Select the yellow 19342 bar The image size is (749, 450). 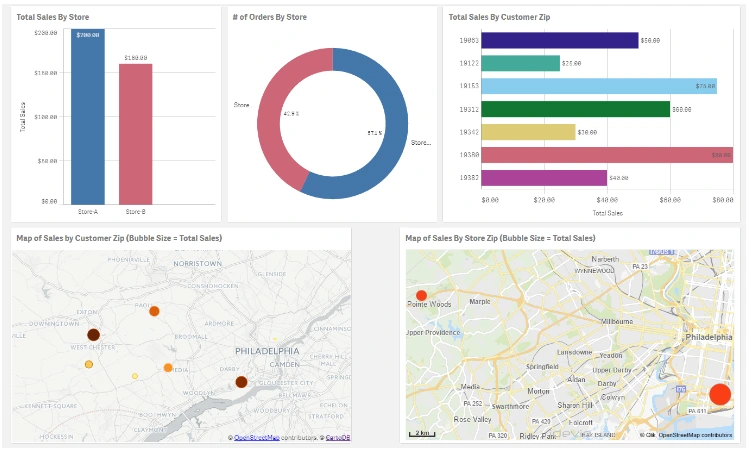tap(528, 132)
